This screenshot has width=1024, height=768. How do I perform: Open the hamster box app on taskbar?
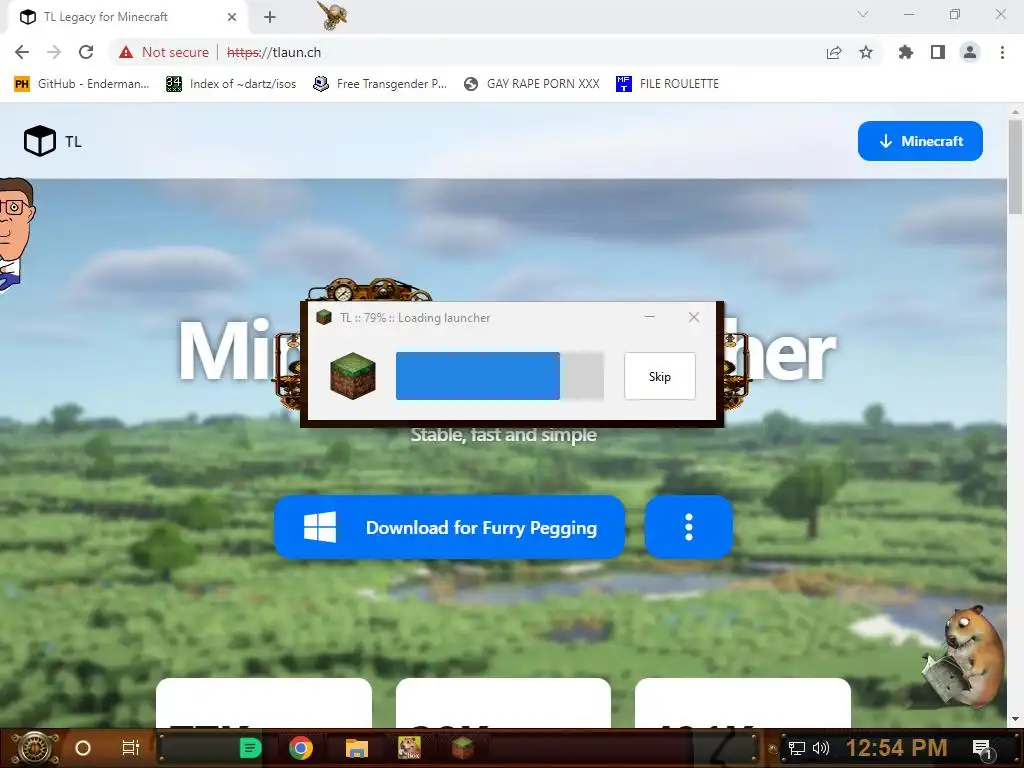pyautogui.click(x=409, y=748)
